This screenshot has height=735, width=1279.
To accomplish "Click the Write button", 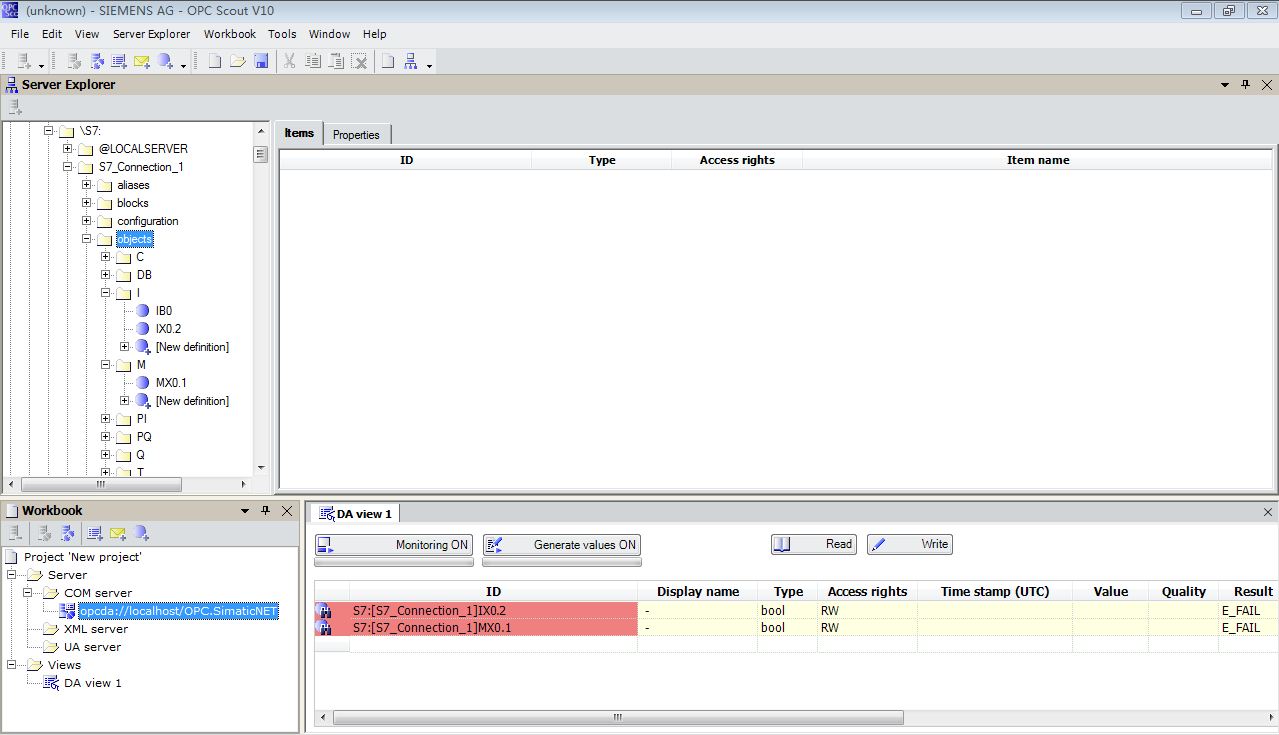I will [x=910, y=544].
